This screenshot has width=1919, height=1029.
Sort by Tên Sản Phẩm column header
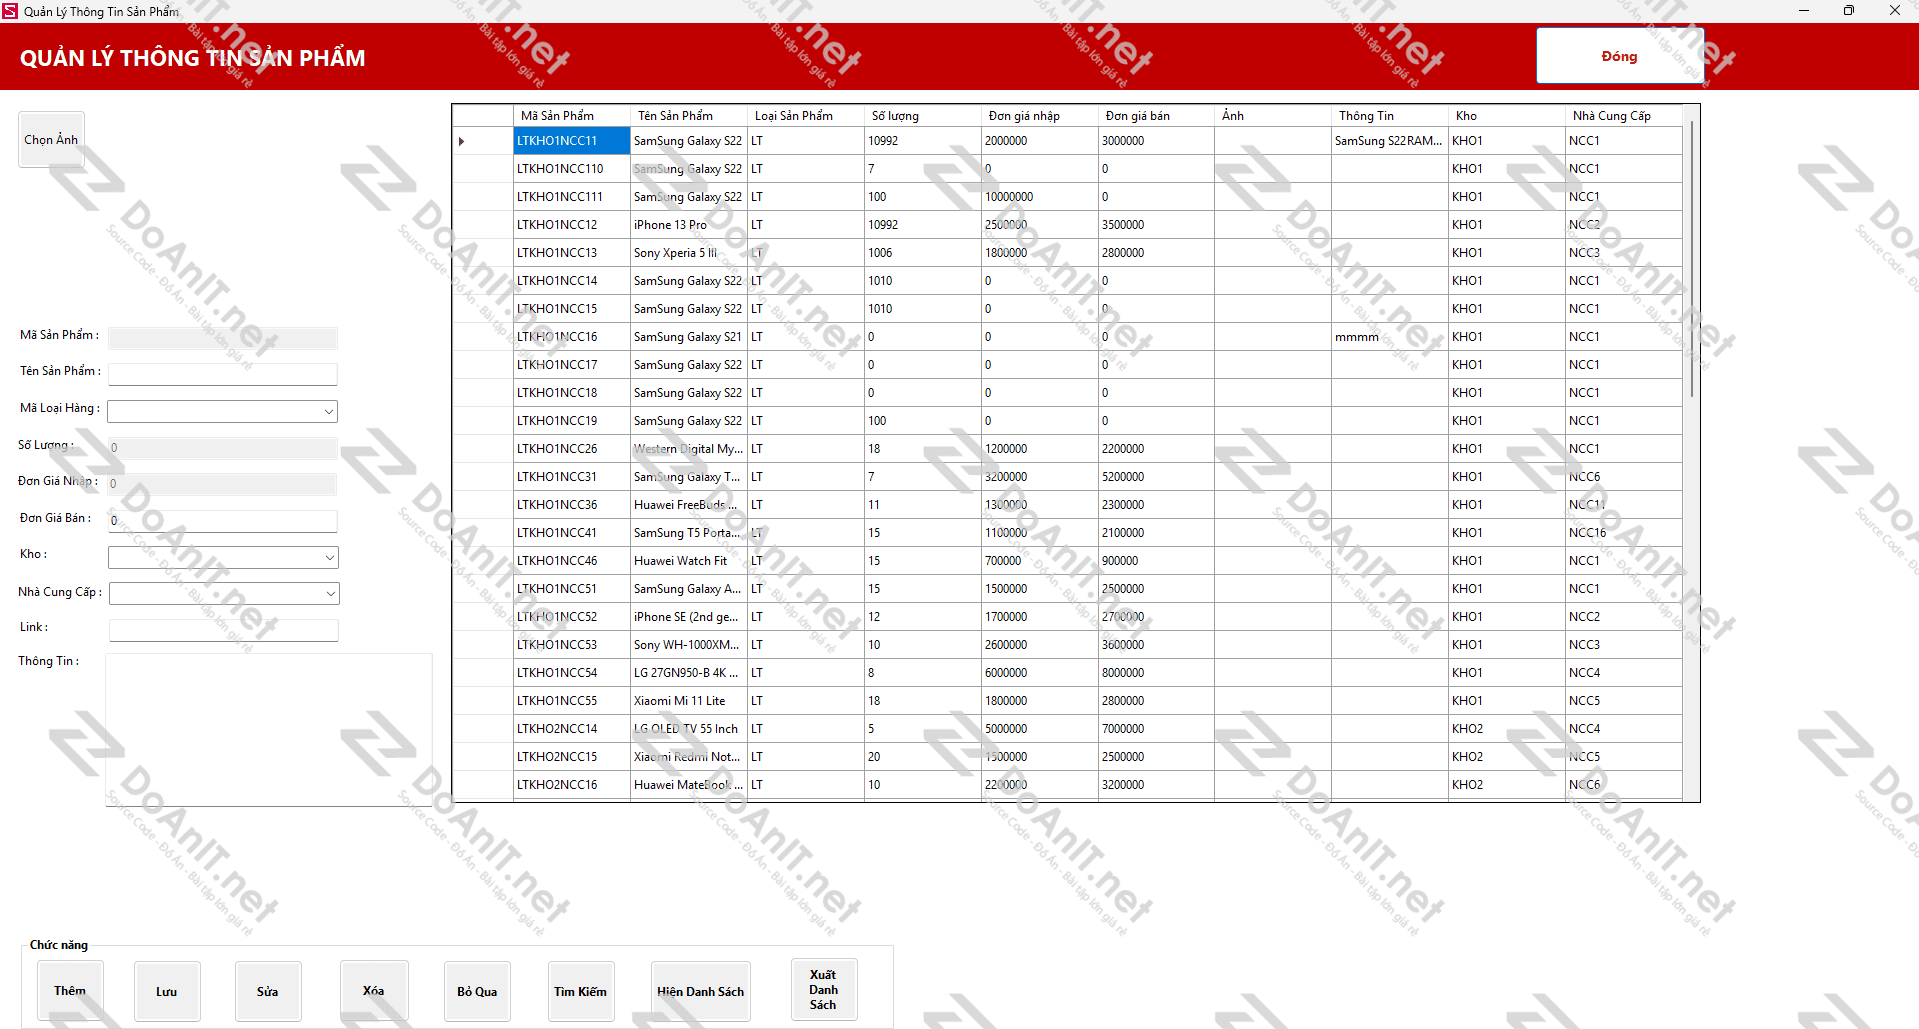click(x=689, y=116)
